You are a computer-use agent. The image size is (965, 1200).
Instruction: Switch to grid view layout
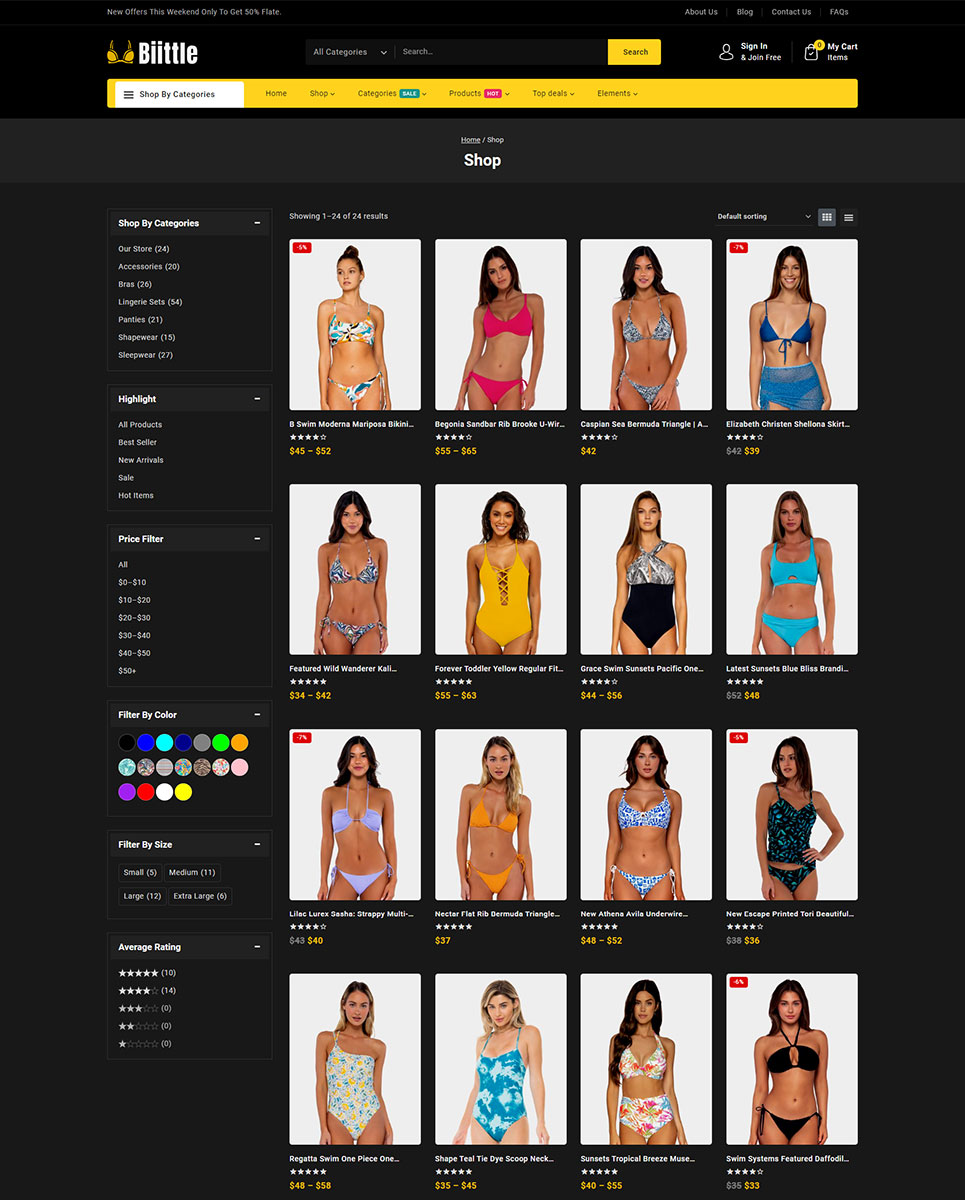[827, 217]
